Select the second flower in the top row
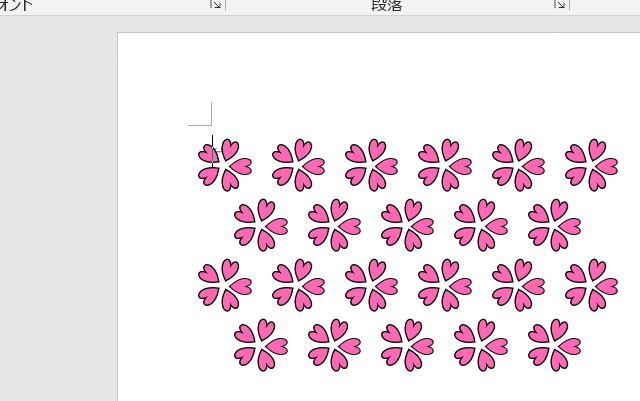Screen dimensions: 640x401 298,165
